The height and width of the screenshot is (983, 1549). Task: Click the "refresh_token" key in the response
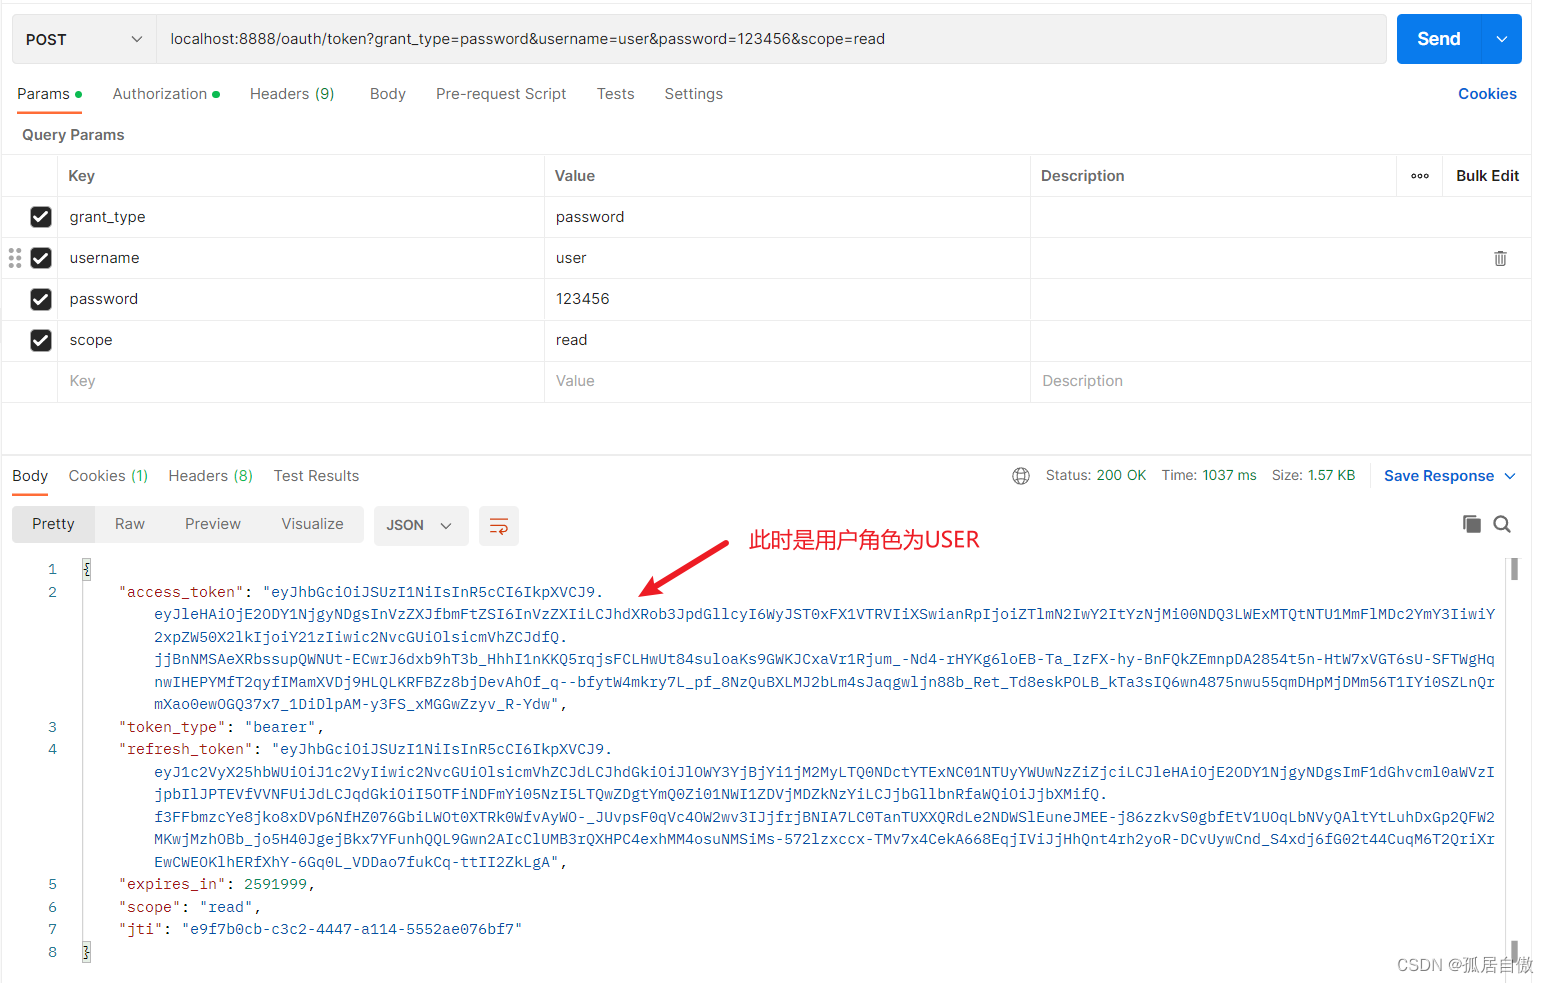coord(186,749)
